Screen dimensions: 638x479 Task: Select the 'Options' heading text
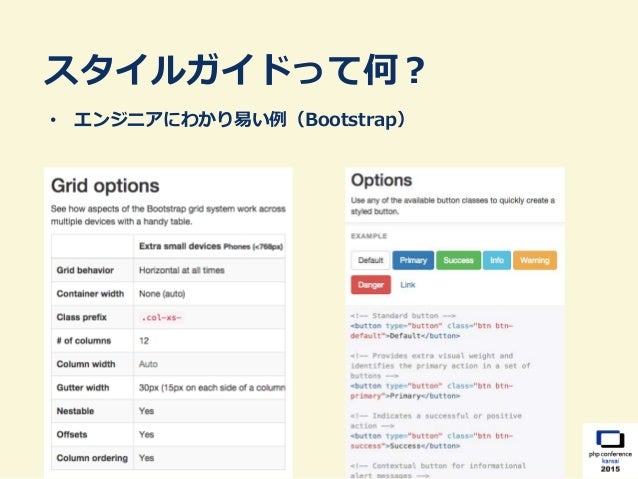click(381, 180)
